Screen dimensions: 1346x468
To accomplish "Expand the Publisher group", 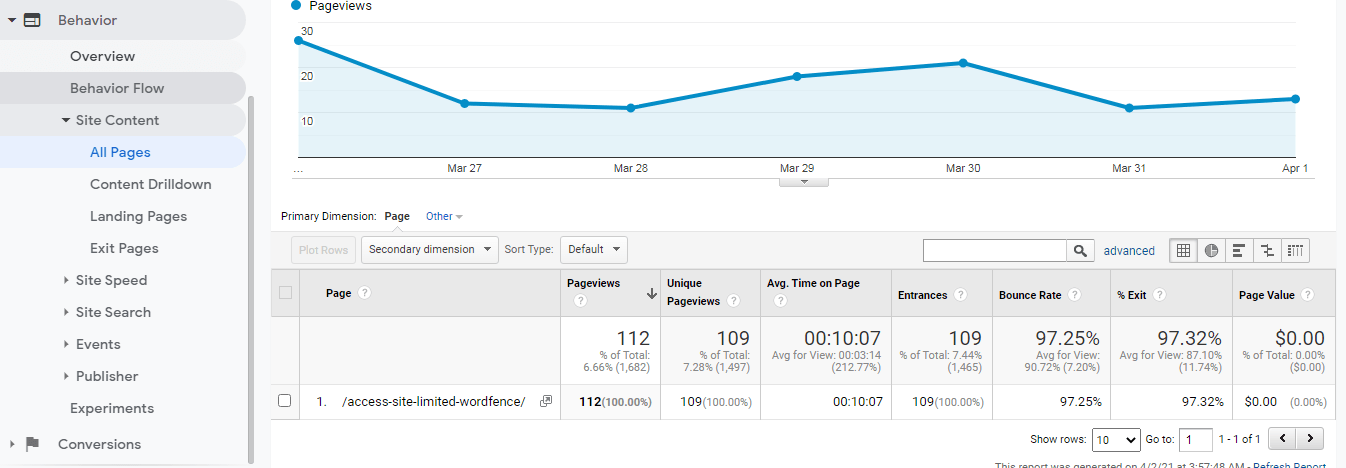I will click(x=65, y=376).
